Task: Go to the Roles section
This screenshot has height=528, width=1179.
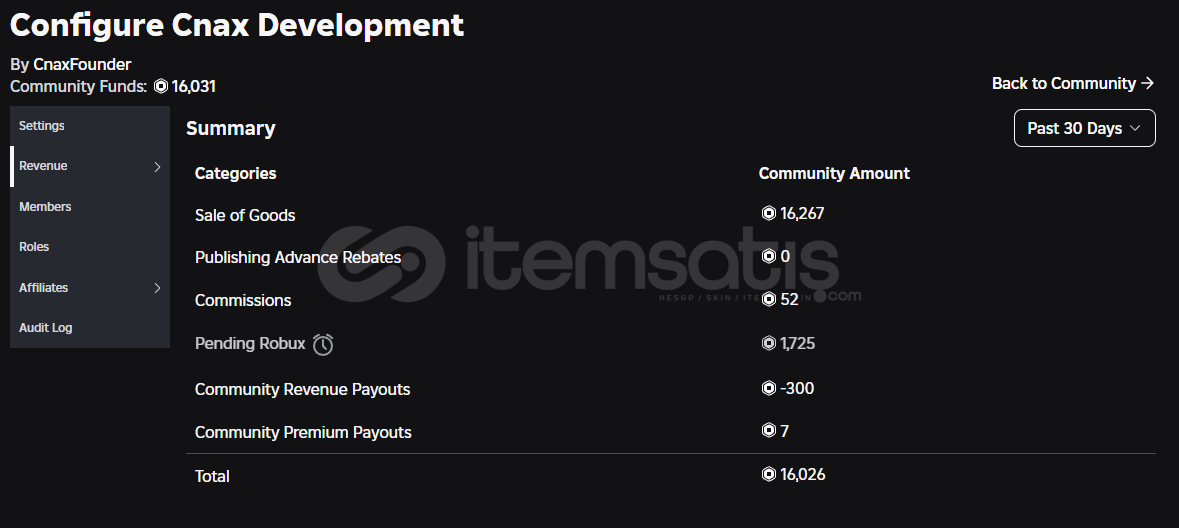Action: 89,247
